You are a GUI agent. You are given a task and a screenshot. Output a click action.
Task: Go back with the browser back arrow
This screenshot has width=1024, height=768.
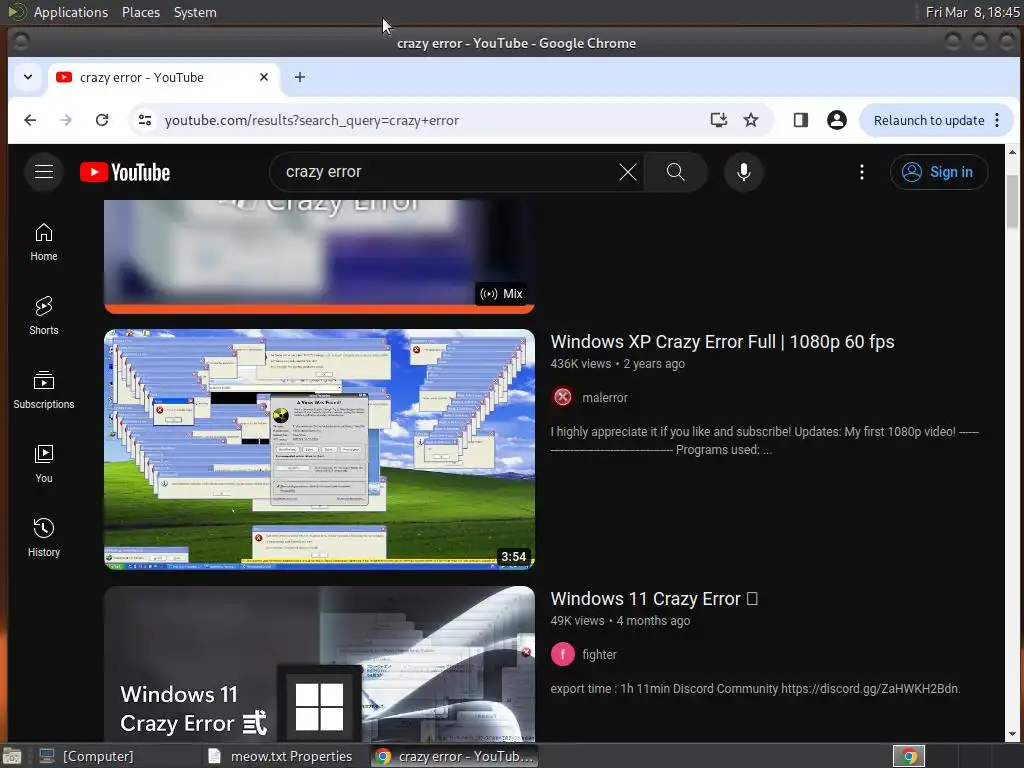[30, 120]
